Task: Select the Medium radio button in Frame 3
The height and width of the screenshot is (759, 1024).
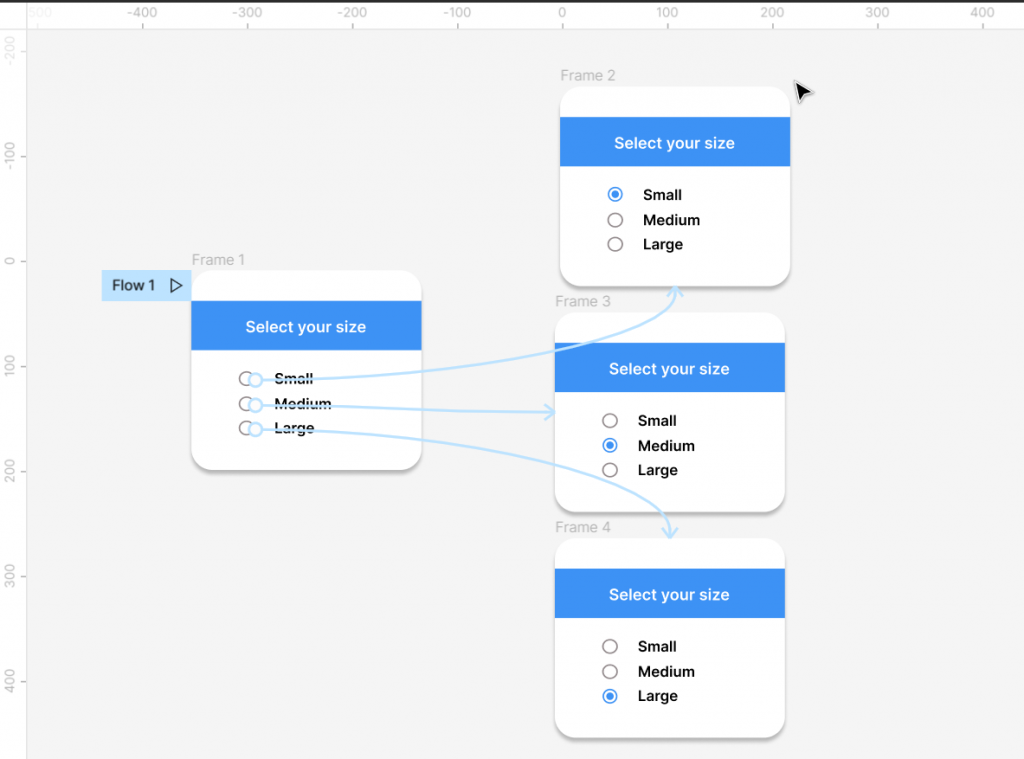Action: [x=610, y=445]
